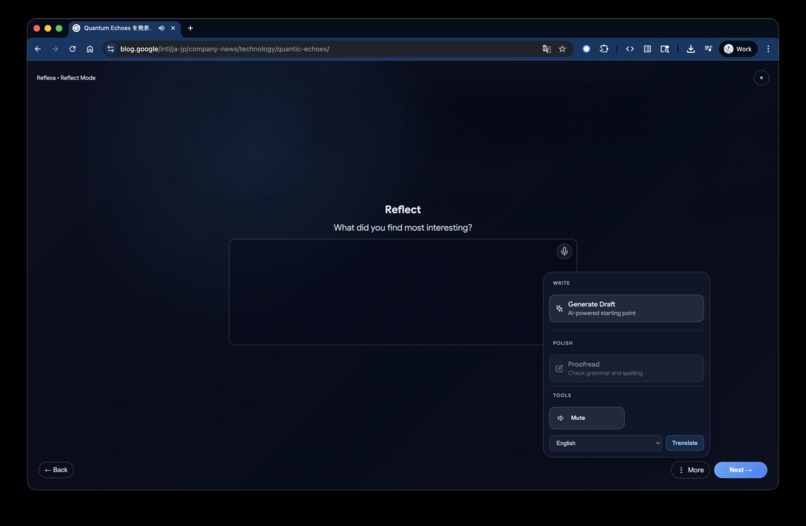Open the side panel icon
Screen dimensions: 806x526
pyautogui.click(x=647, y=49)
